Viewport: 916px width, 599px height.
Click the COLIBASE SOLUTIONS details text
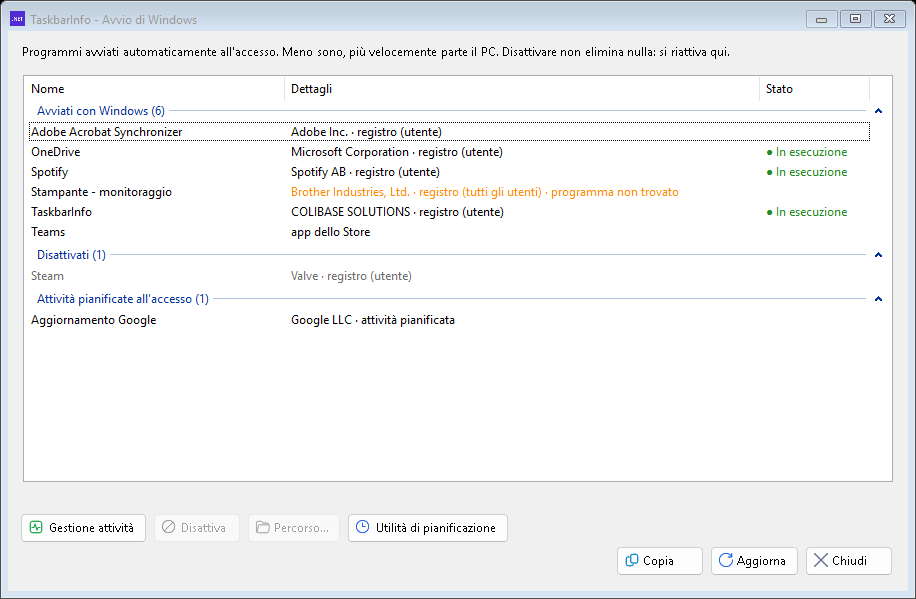click(397, 212)
